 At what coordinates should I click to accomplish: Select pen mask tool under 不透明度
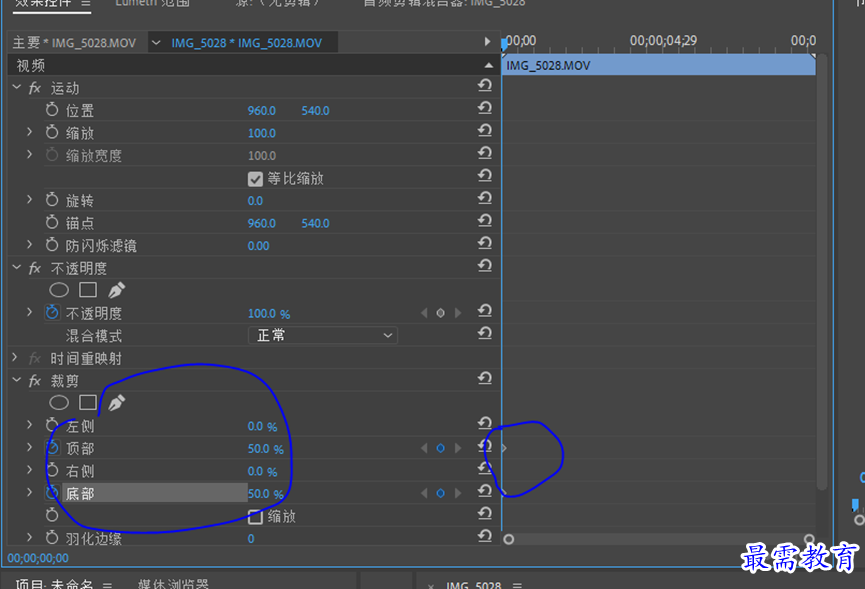click(116, 290)
